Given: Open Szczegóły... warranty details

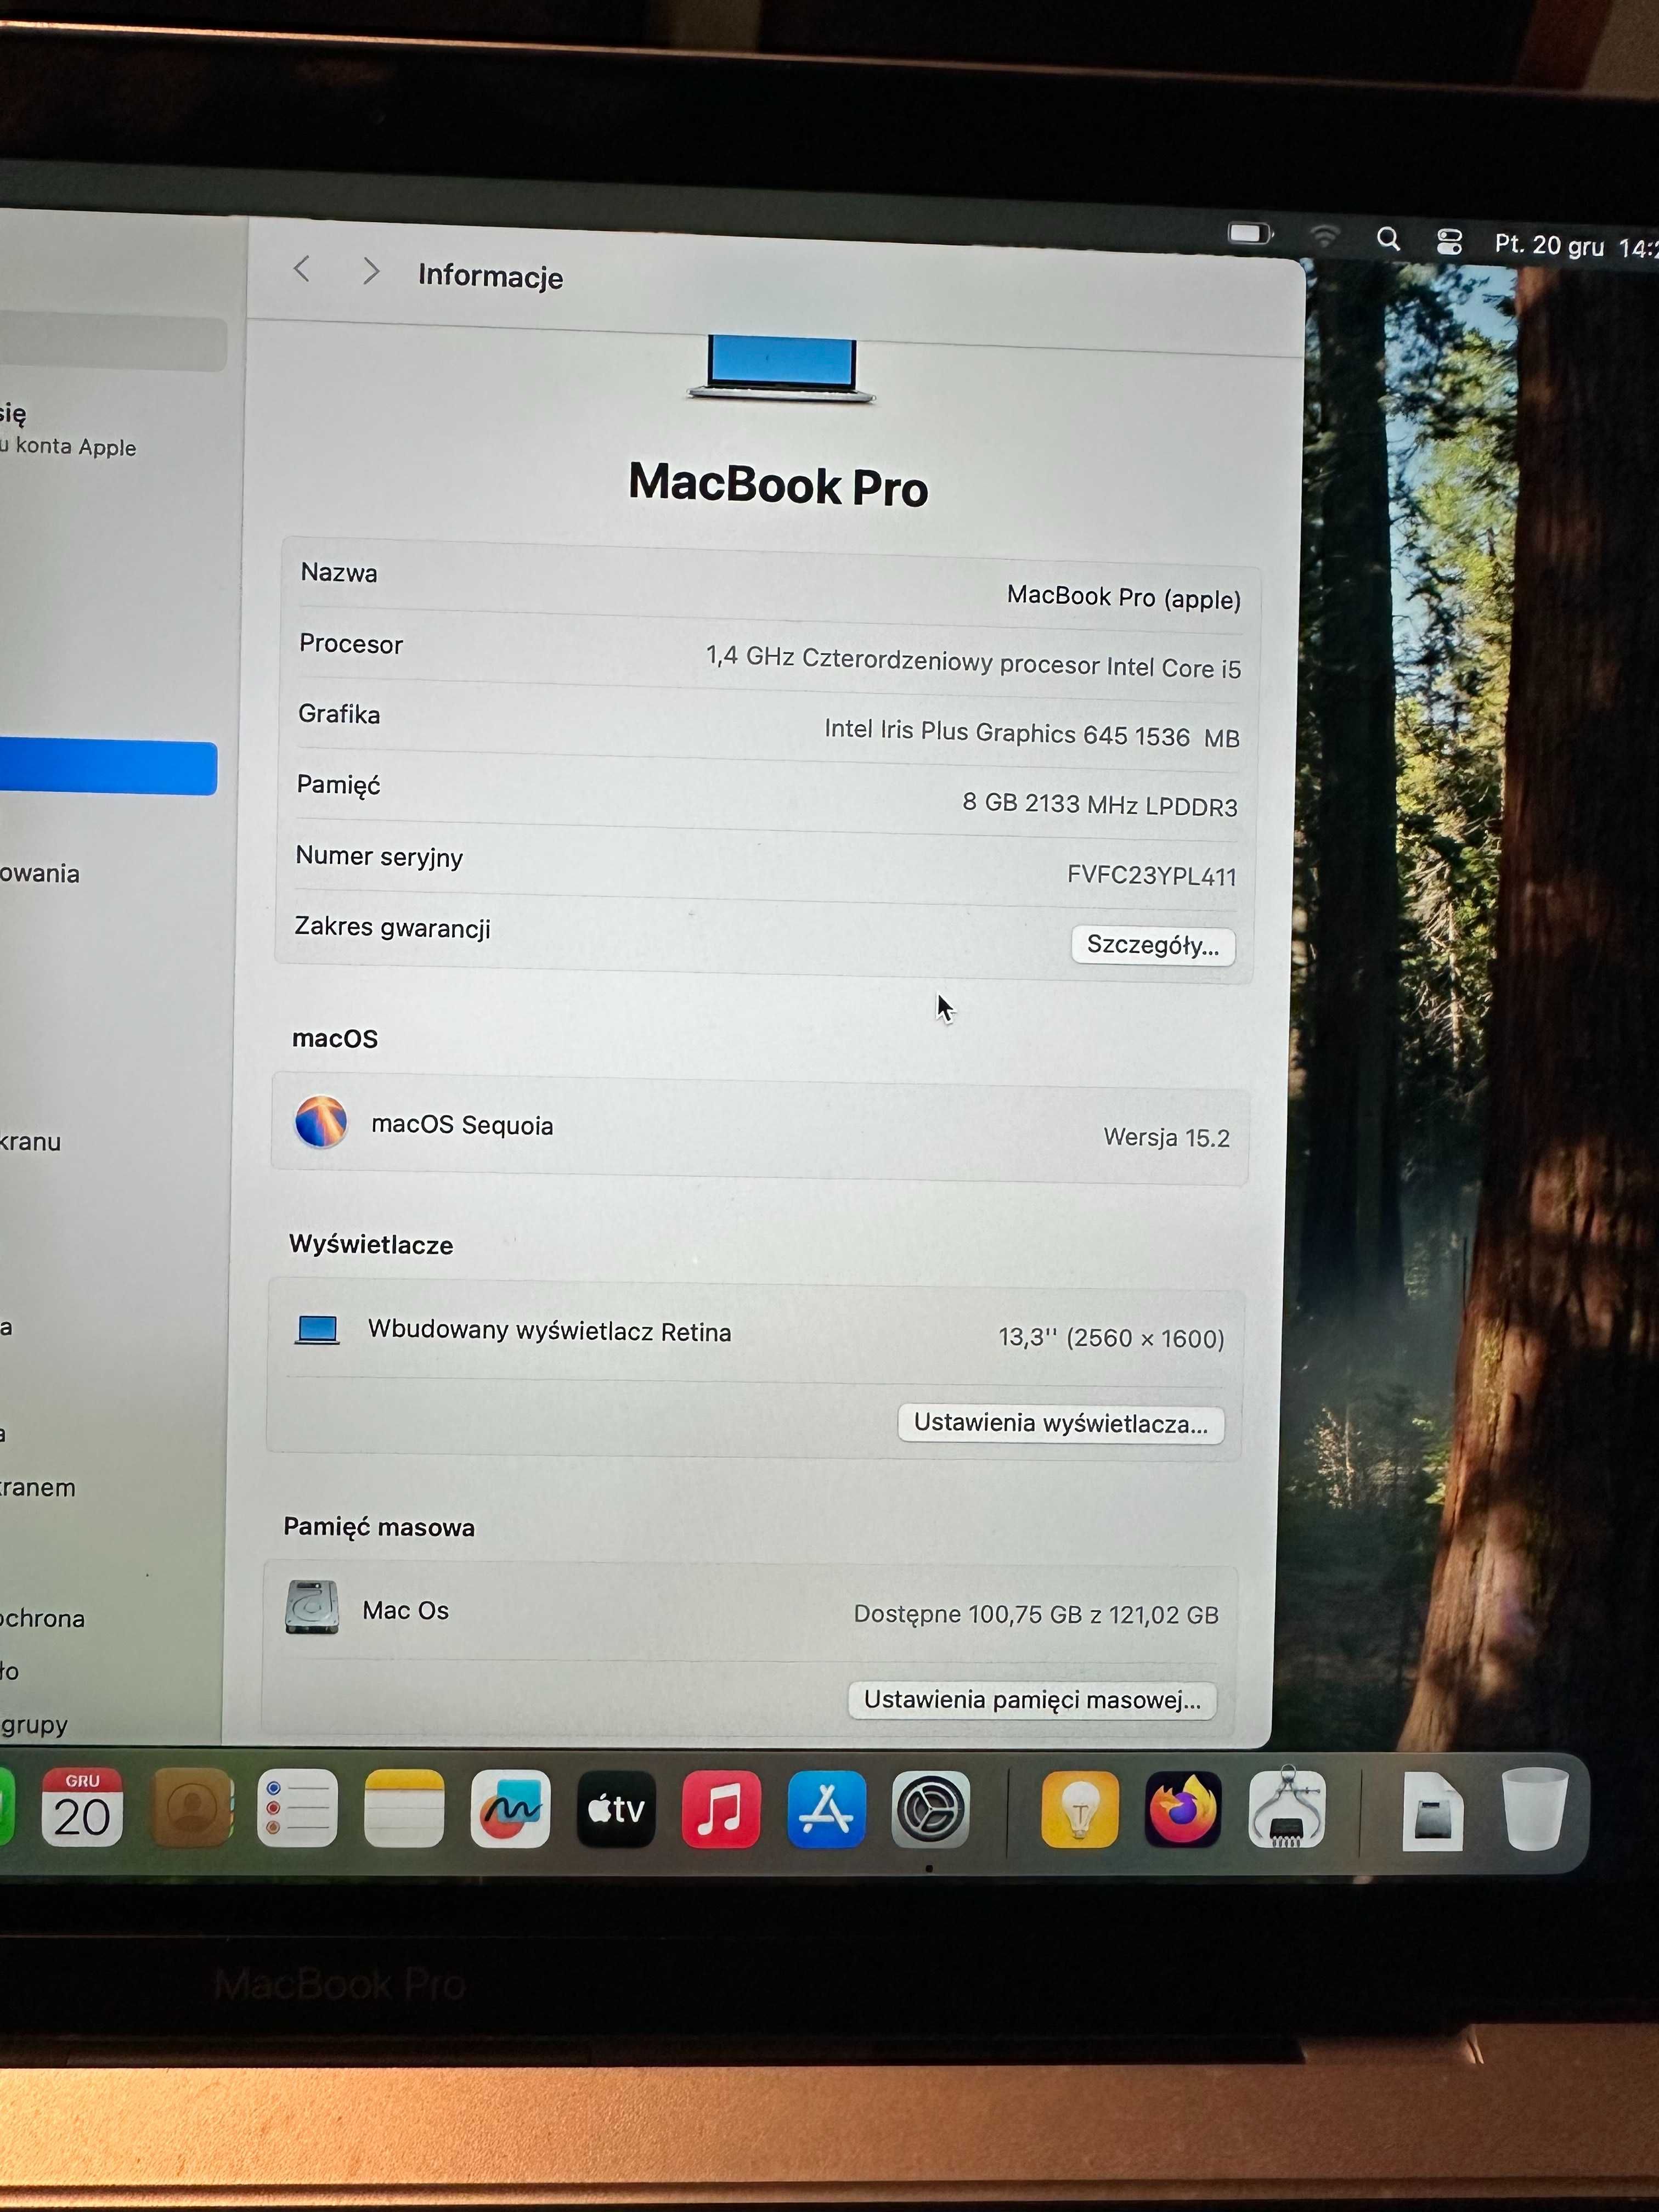Looking at the screenshot, I should pos(1153,945).
